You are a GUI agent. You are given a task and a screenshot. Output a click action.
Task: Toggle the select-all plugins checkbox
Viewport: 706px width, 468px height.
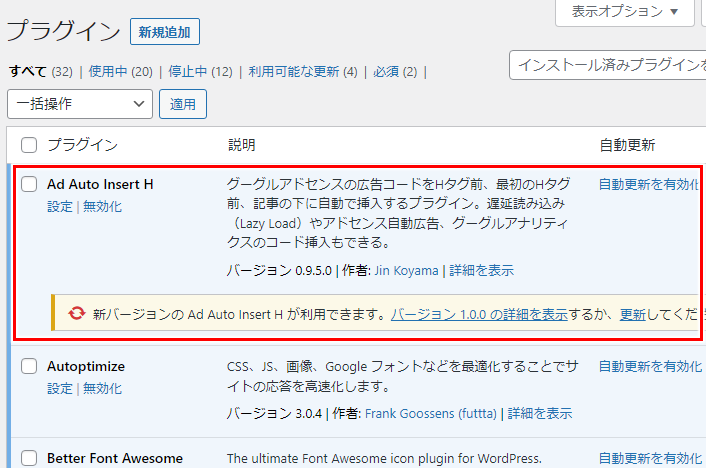29,145
